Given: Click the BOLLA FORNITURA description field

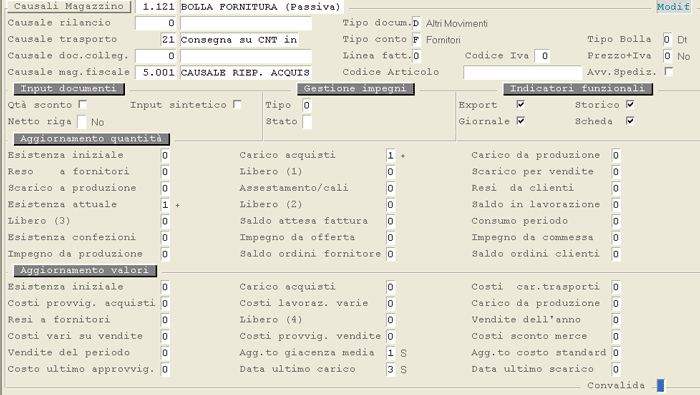Looking at the screenshot, I should pyautogui.click(x=263, y=7).
